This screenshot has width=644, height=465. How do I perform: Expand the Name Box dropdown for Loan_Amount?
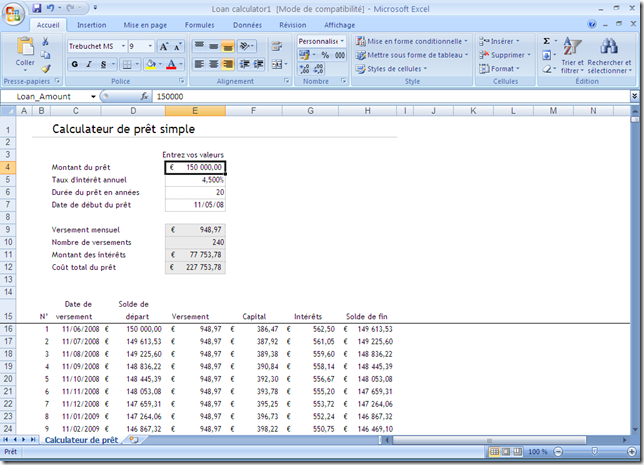94,97
